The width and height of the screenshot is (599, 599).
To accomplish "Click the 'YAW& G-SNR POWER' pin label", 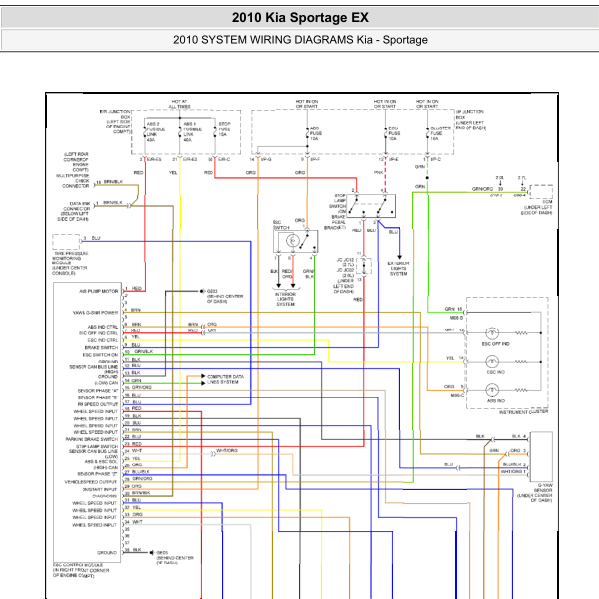I will click(96, 313).
